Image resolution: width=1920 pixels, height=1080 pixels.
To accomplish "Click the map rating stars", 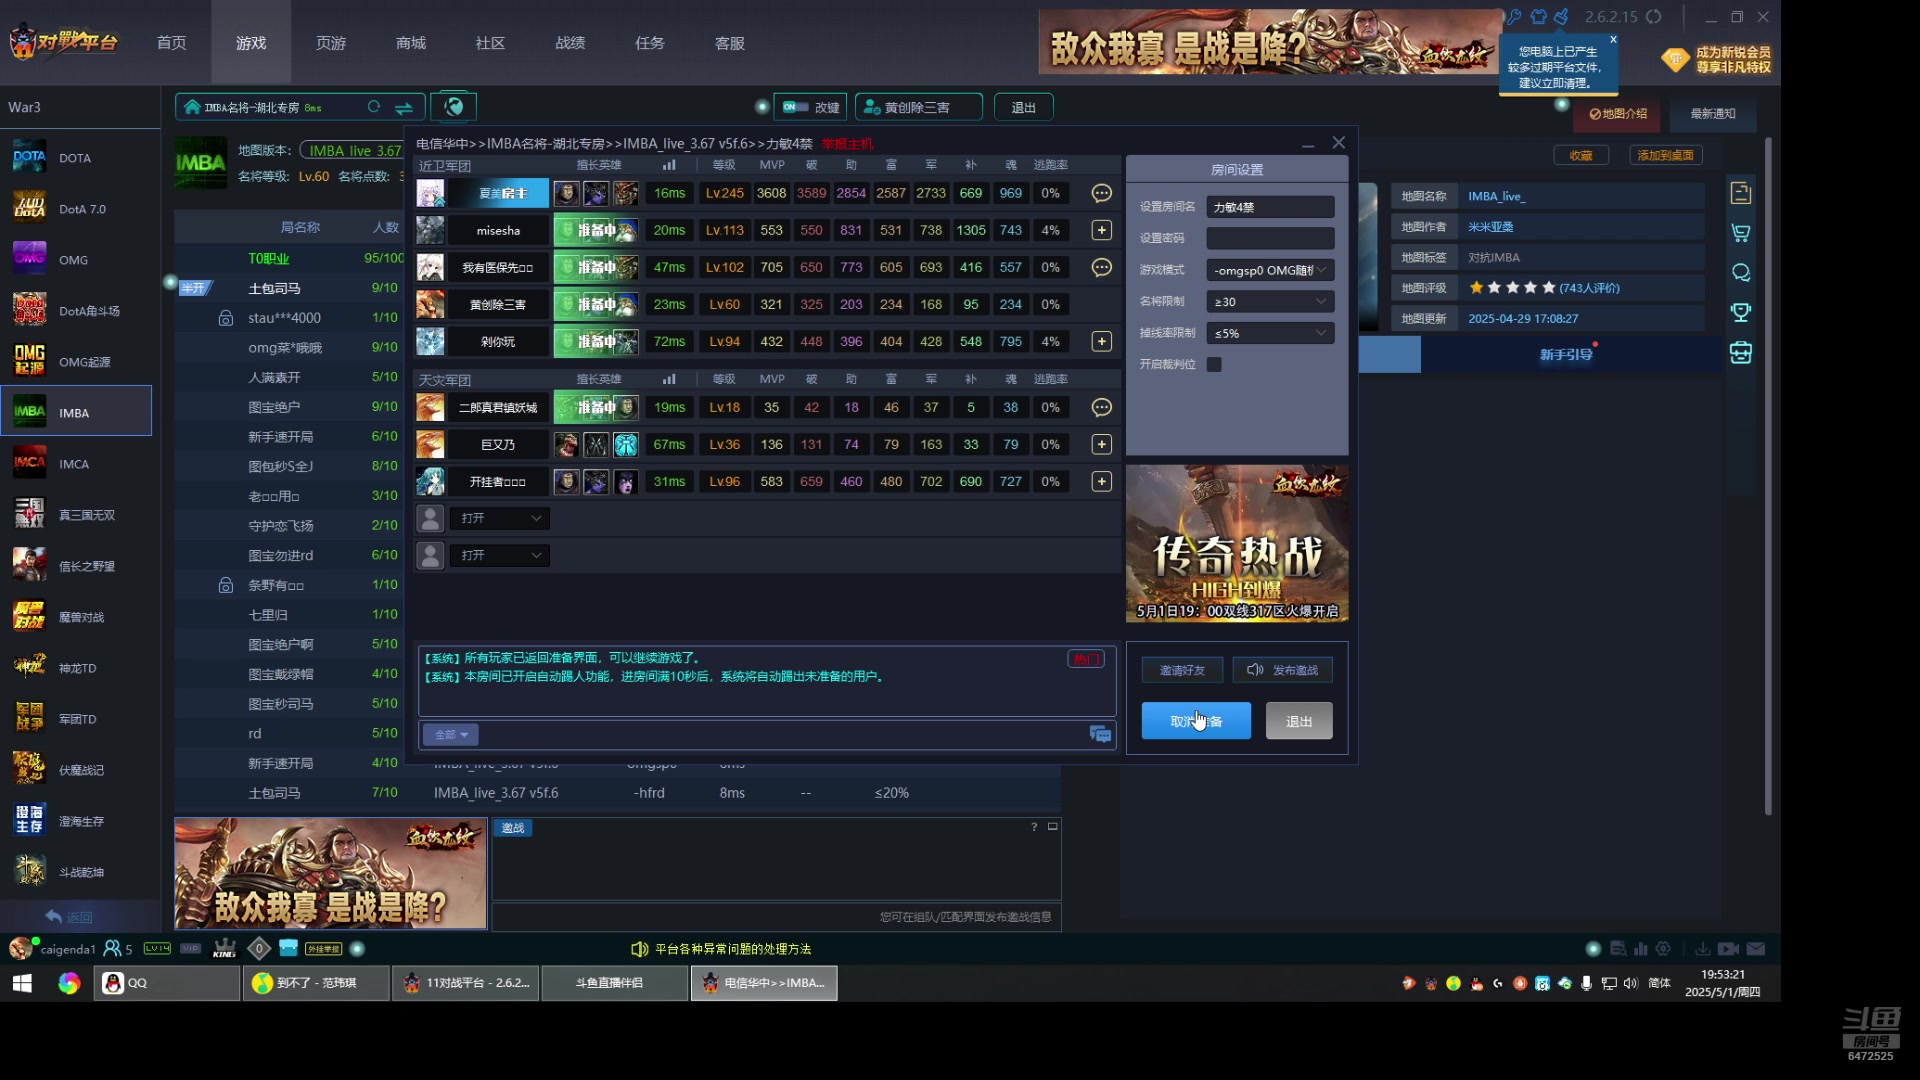I will pos(1512,288).
